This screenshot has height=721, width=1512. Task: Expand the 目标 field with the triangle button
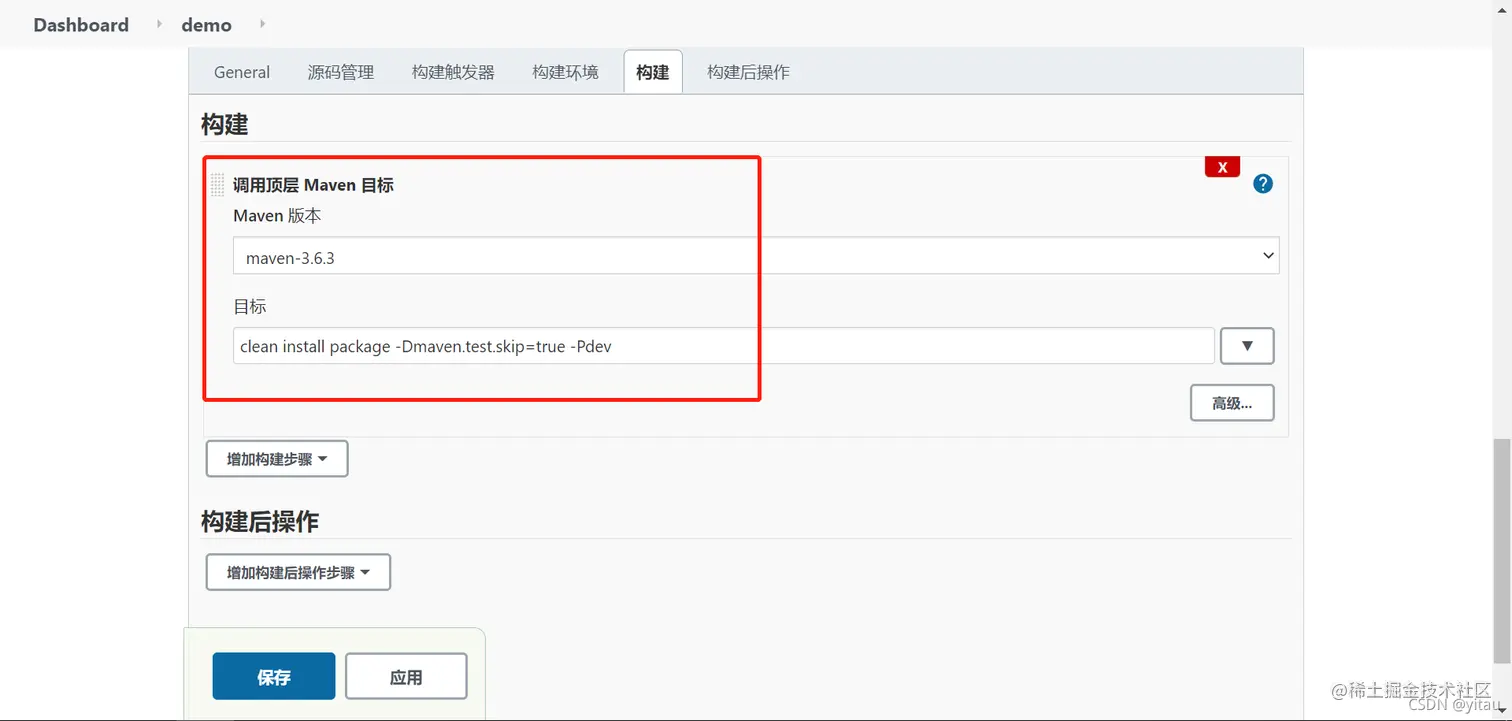click(1247, 346)
